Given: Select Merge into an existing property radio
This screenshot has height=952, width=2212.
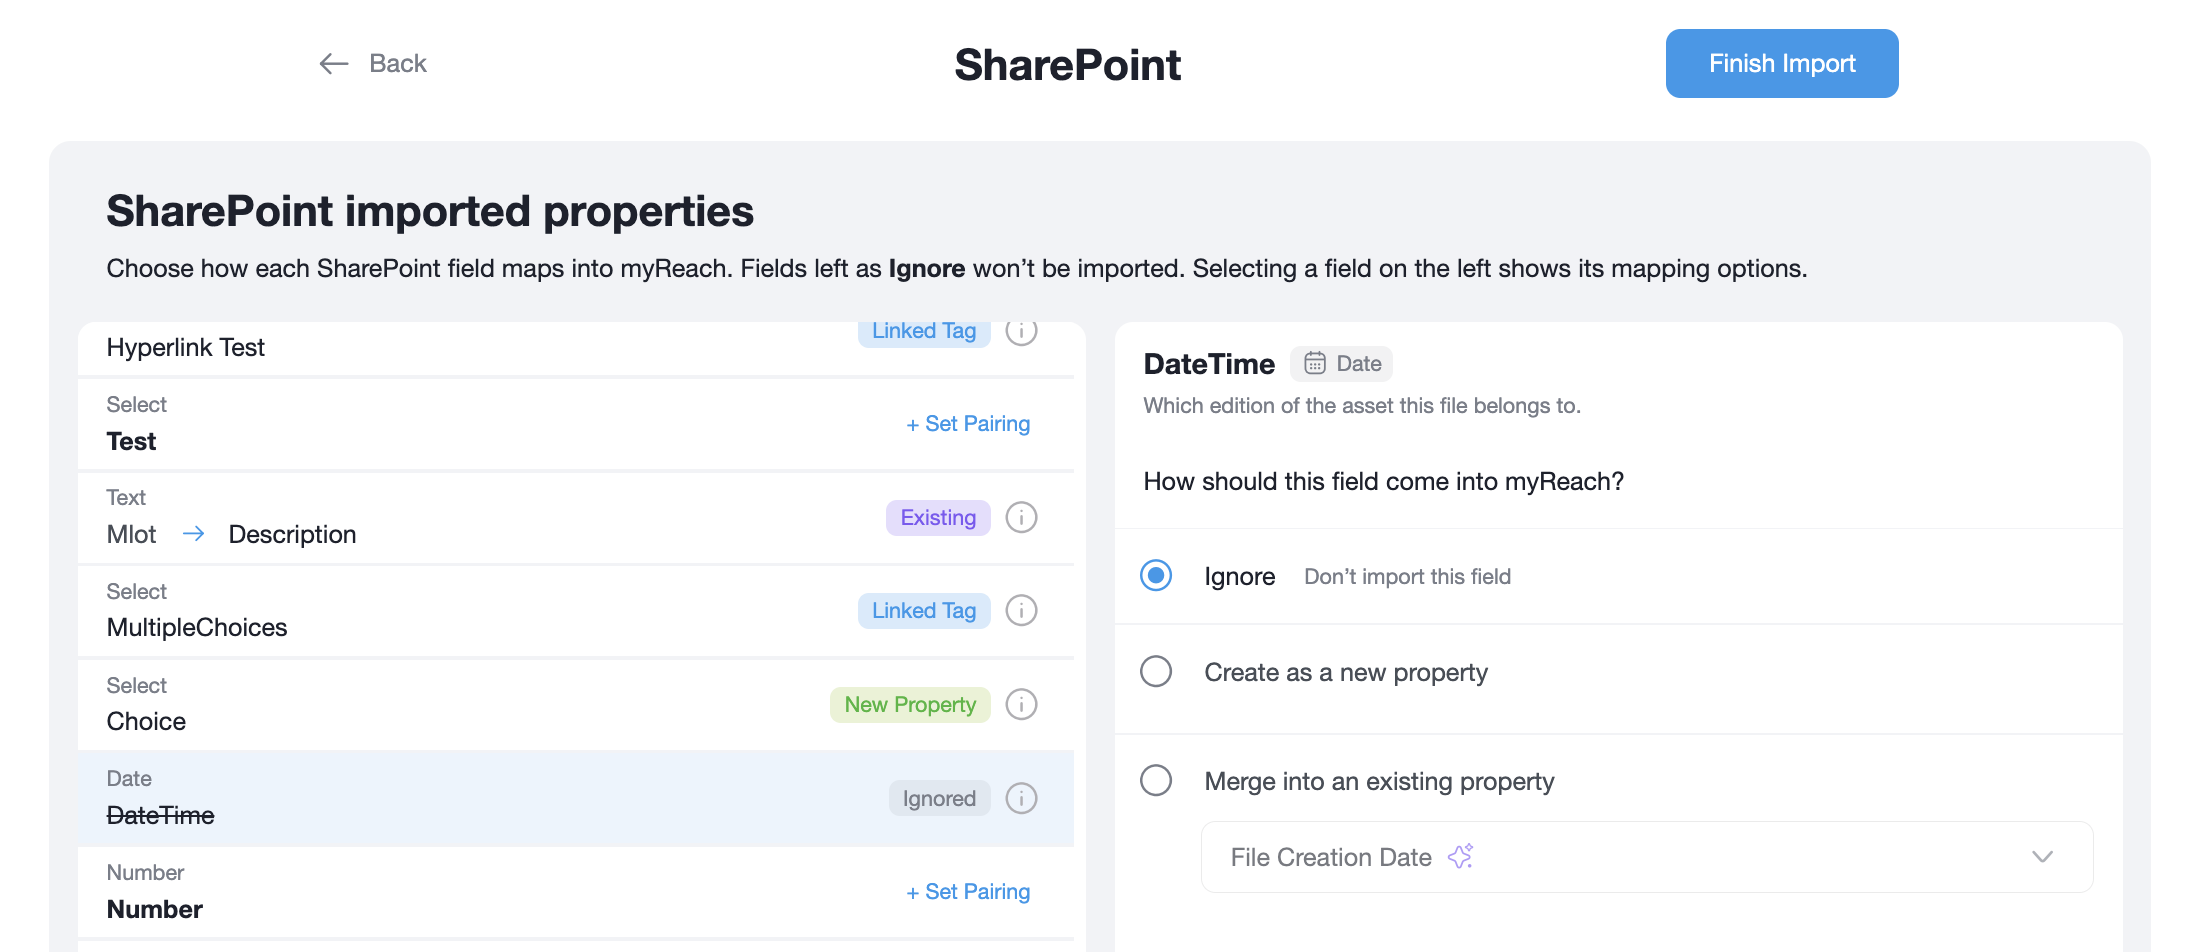Looking at the screenshot, I should [x=1156, y=780].
